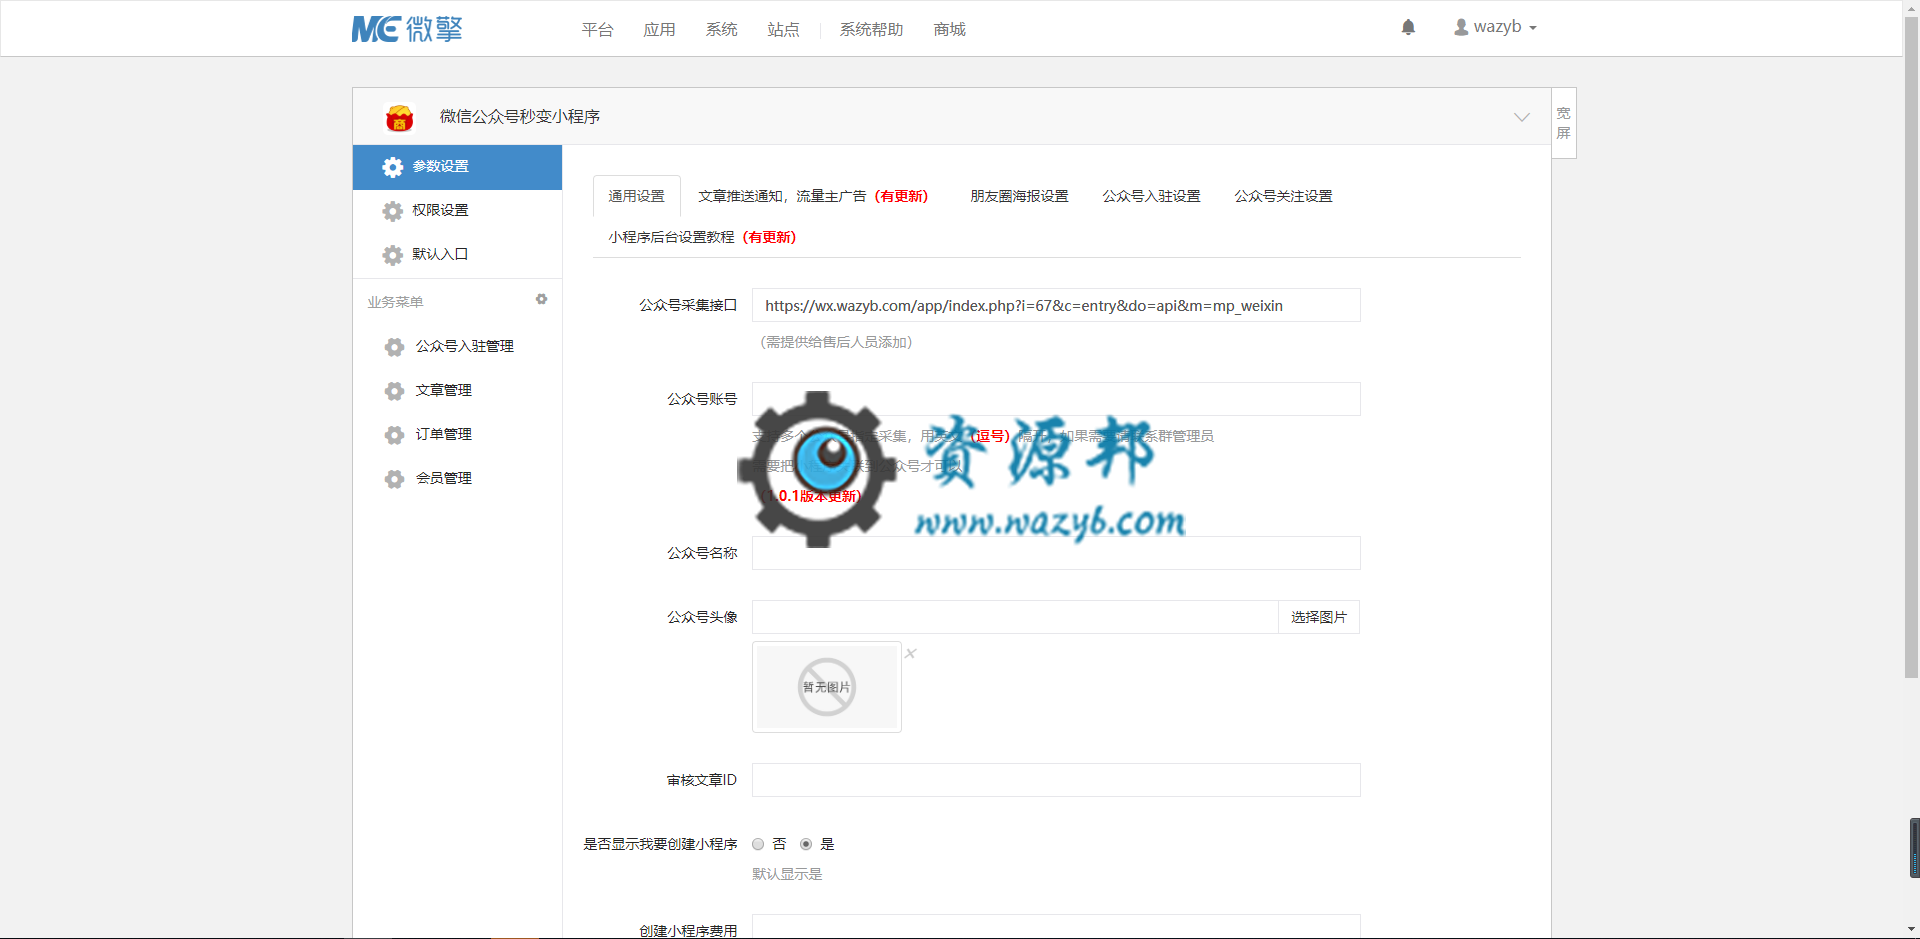
Task: Click the 创建小程序费用 input field
Action: coord(1056,927)
